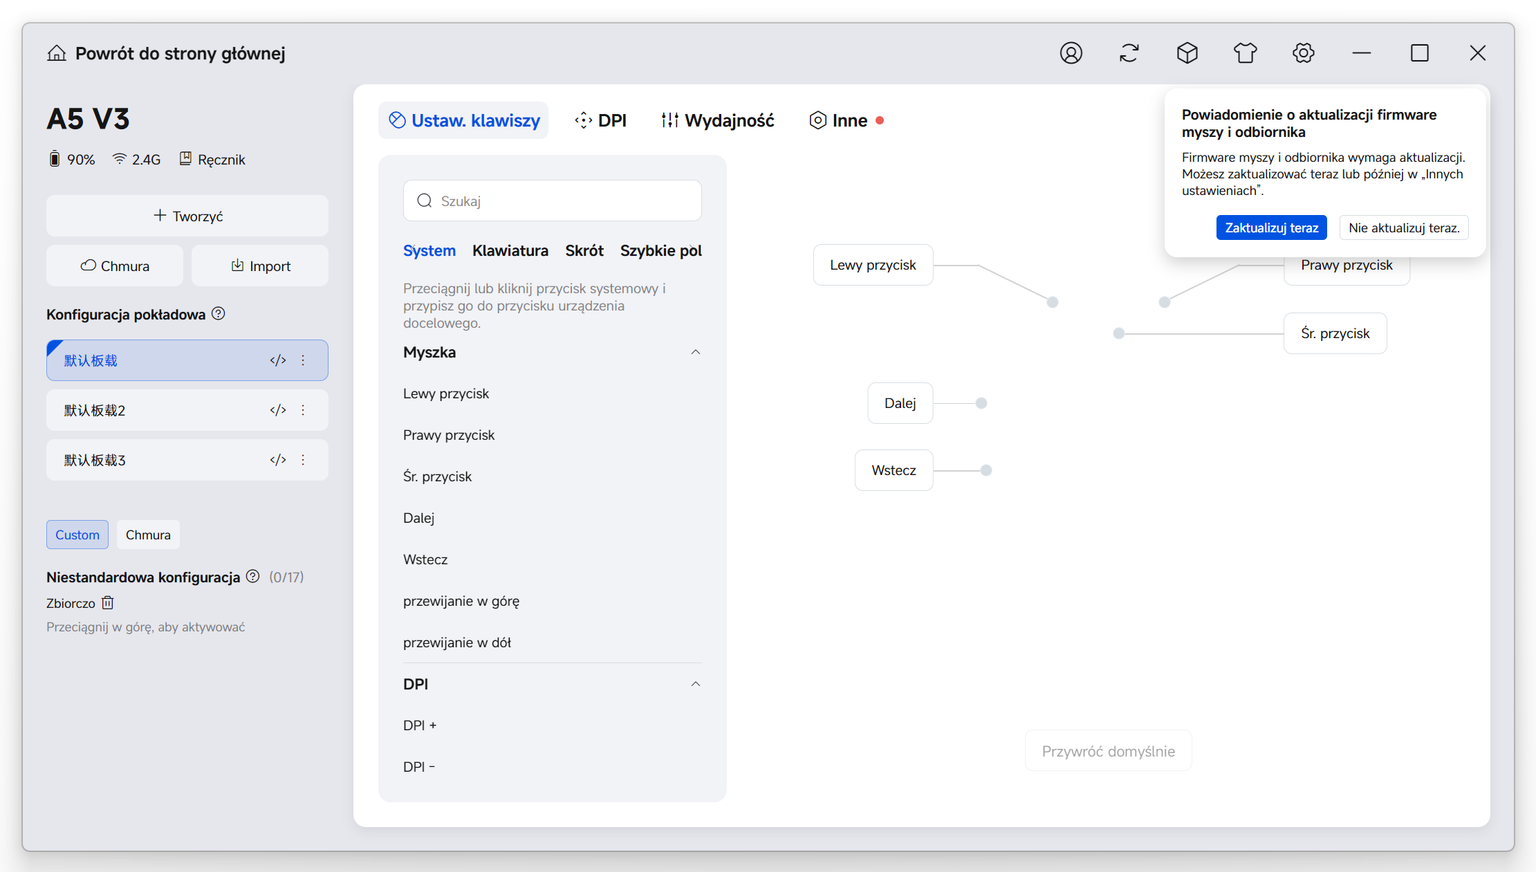
Task: Click code icon on 默认板载2 profile
Action: [x=278, y=410]
